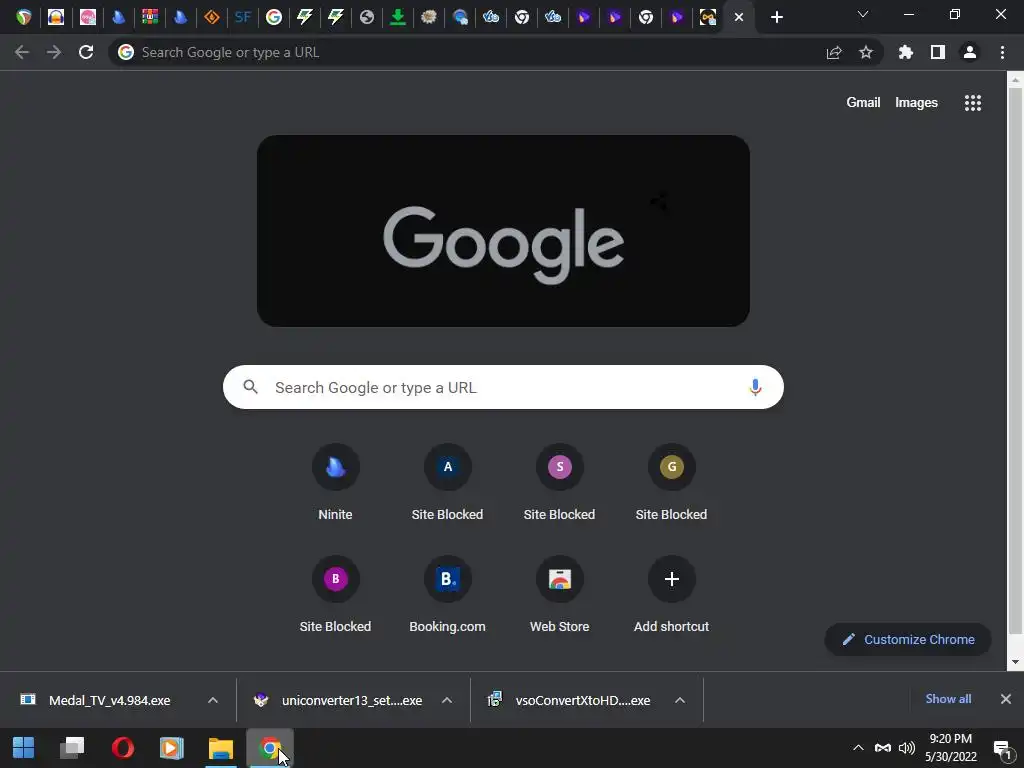The width and height of the screenshot is (1024, 768).
Task: Switch to the Audacity headphones tab
Action: (x=56, y=17)
